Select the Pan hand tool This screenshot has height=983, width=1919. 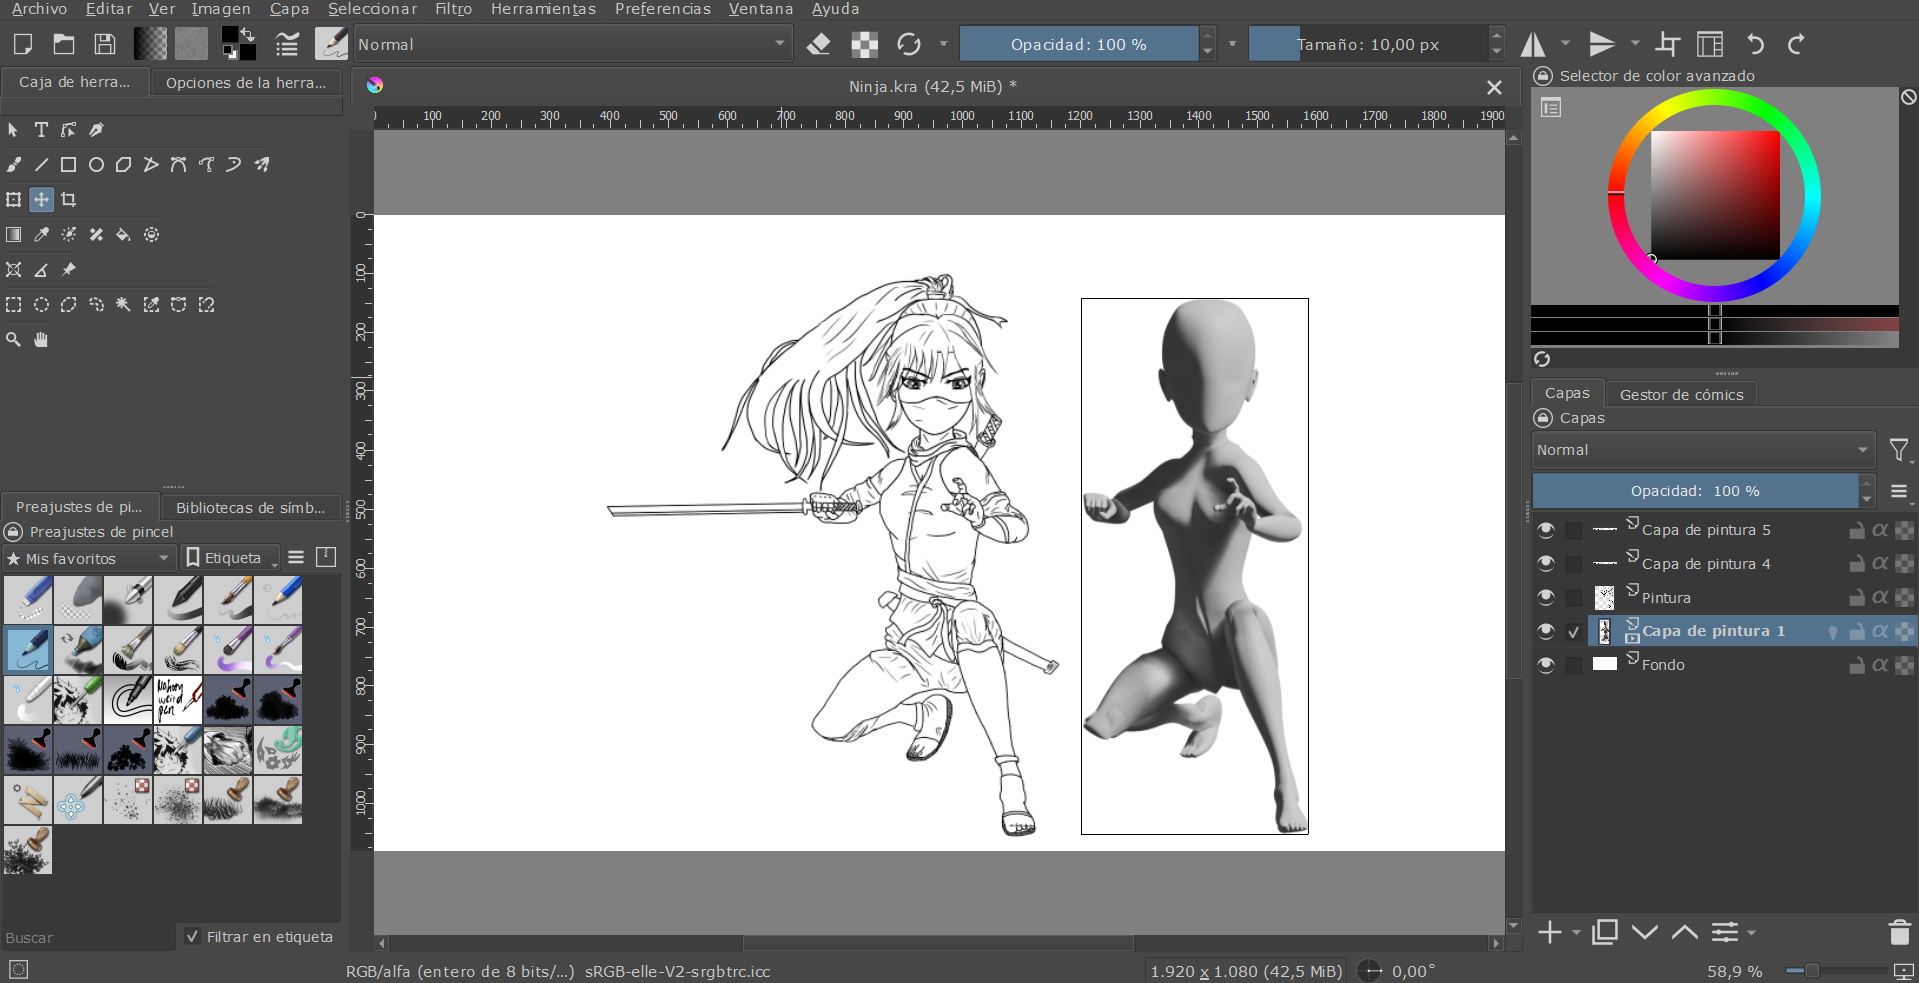41,340
